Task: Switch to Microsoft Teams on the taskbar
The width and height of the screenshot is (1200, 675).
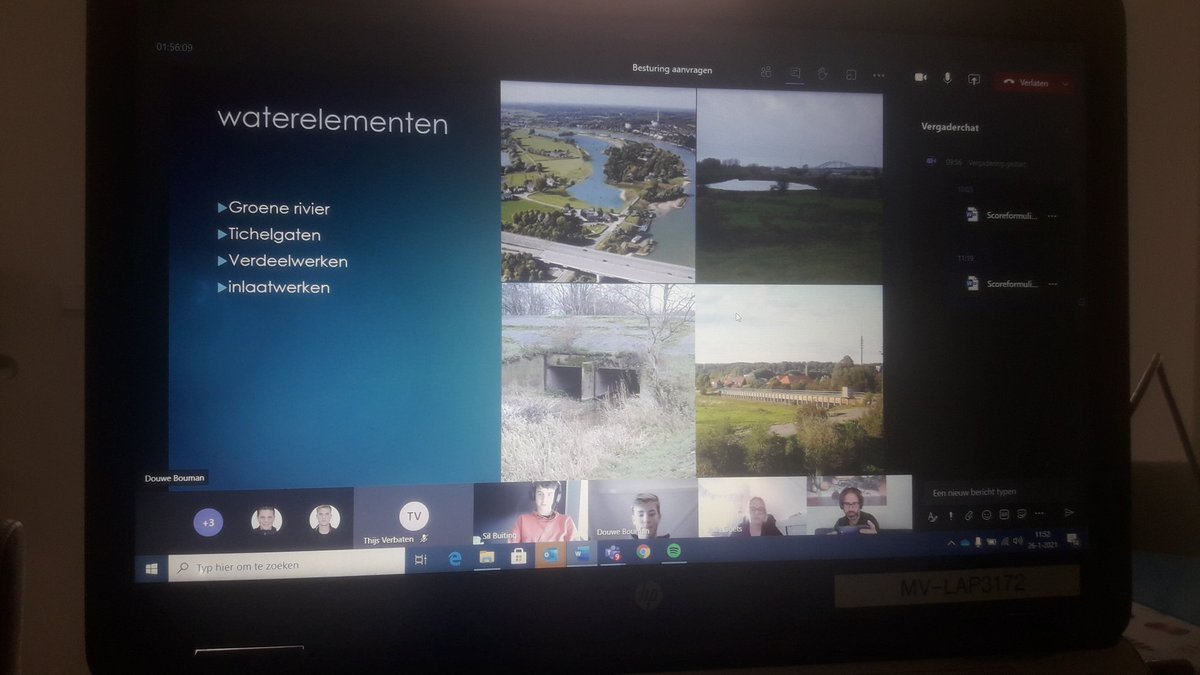Action: point(612,552)
